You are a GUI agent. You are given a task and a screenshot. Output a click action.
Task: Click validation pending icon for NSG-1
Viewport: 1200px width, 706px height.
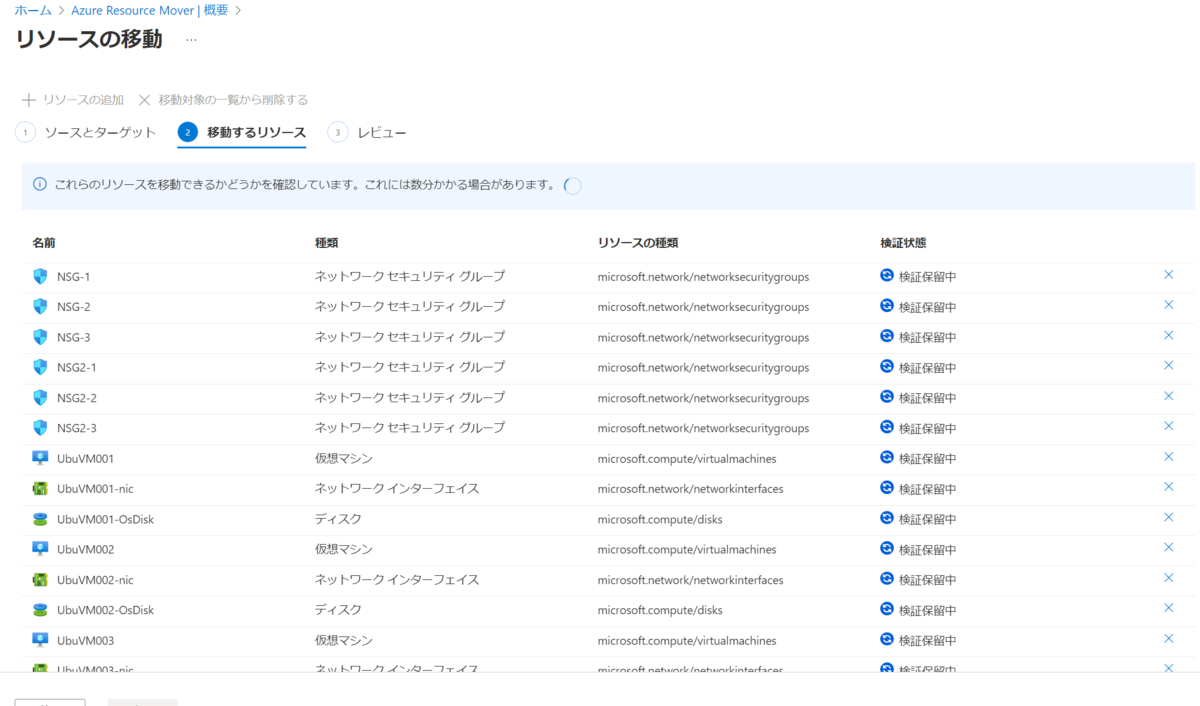[887, 275]
